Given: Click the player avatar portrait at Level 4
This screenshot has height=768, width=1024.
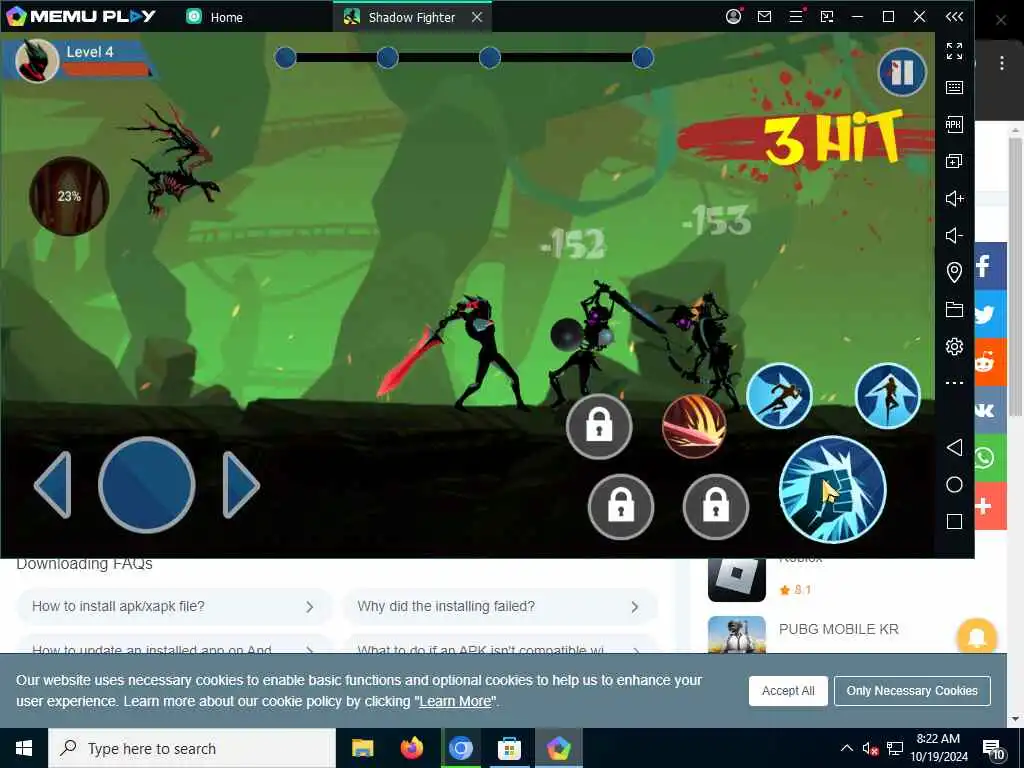Looking at the screenshot, I should 37,61.
